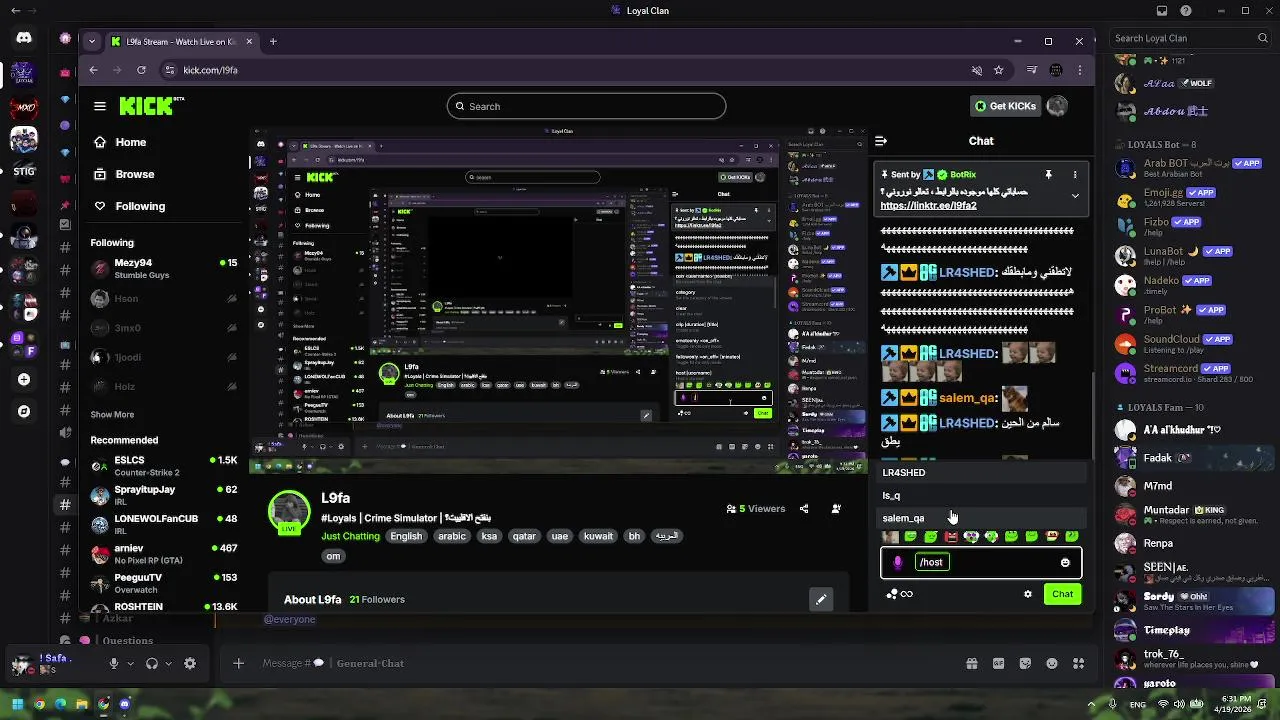Open a new browser tab
The height and width of the screenshot is (720, 1280).
click(273, 41)
